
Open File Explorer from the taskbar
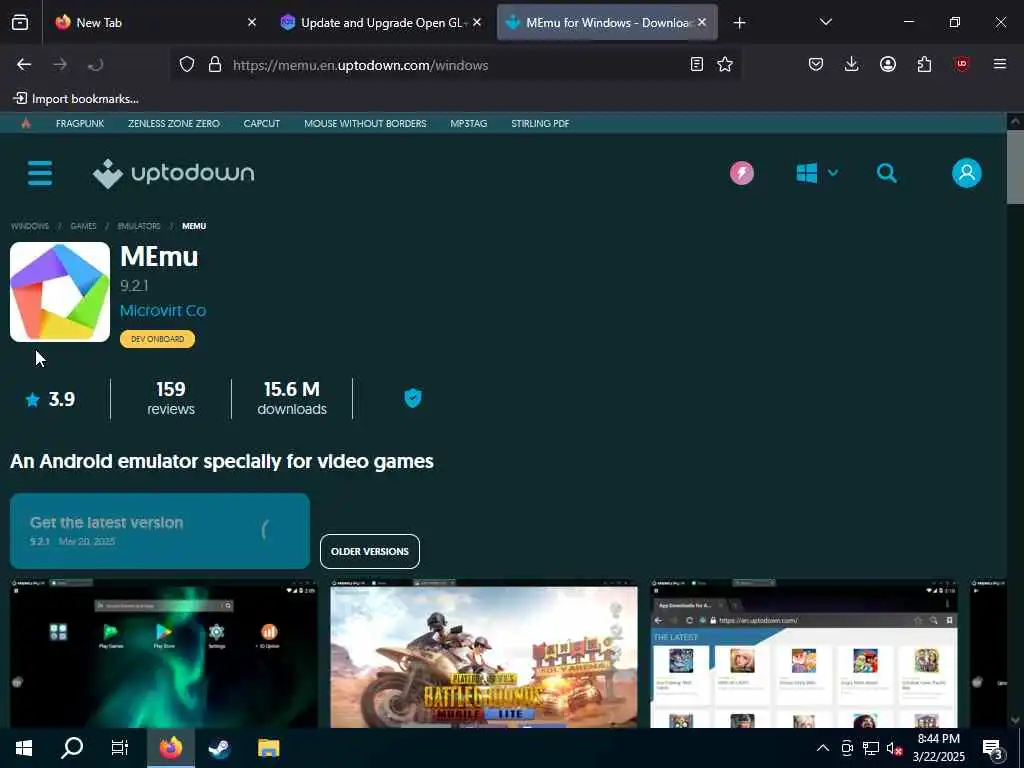click(x=268, y=748)
